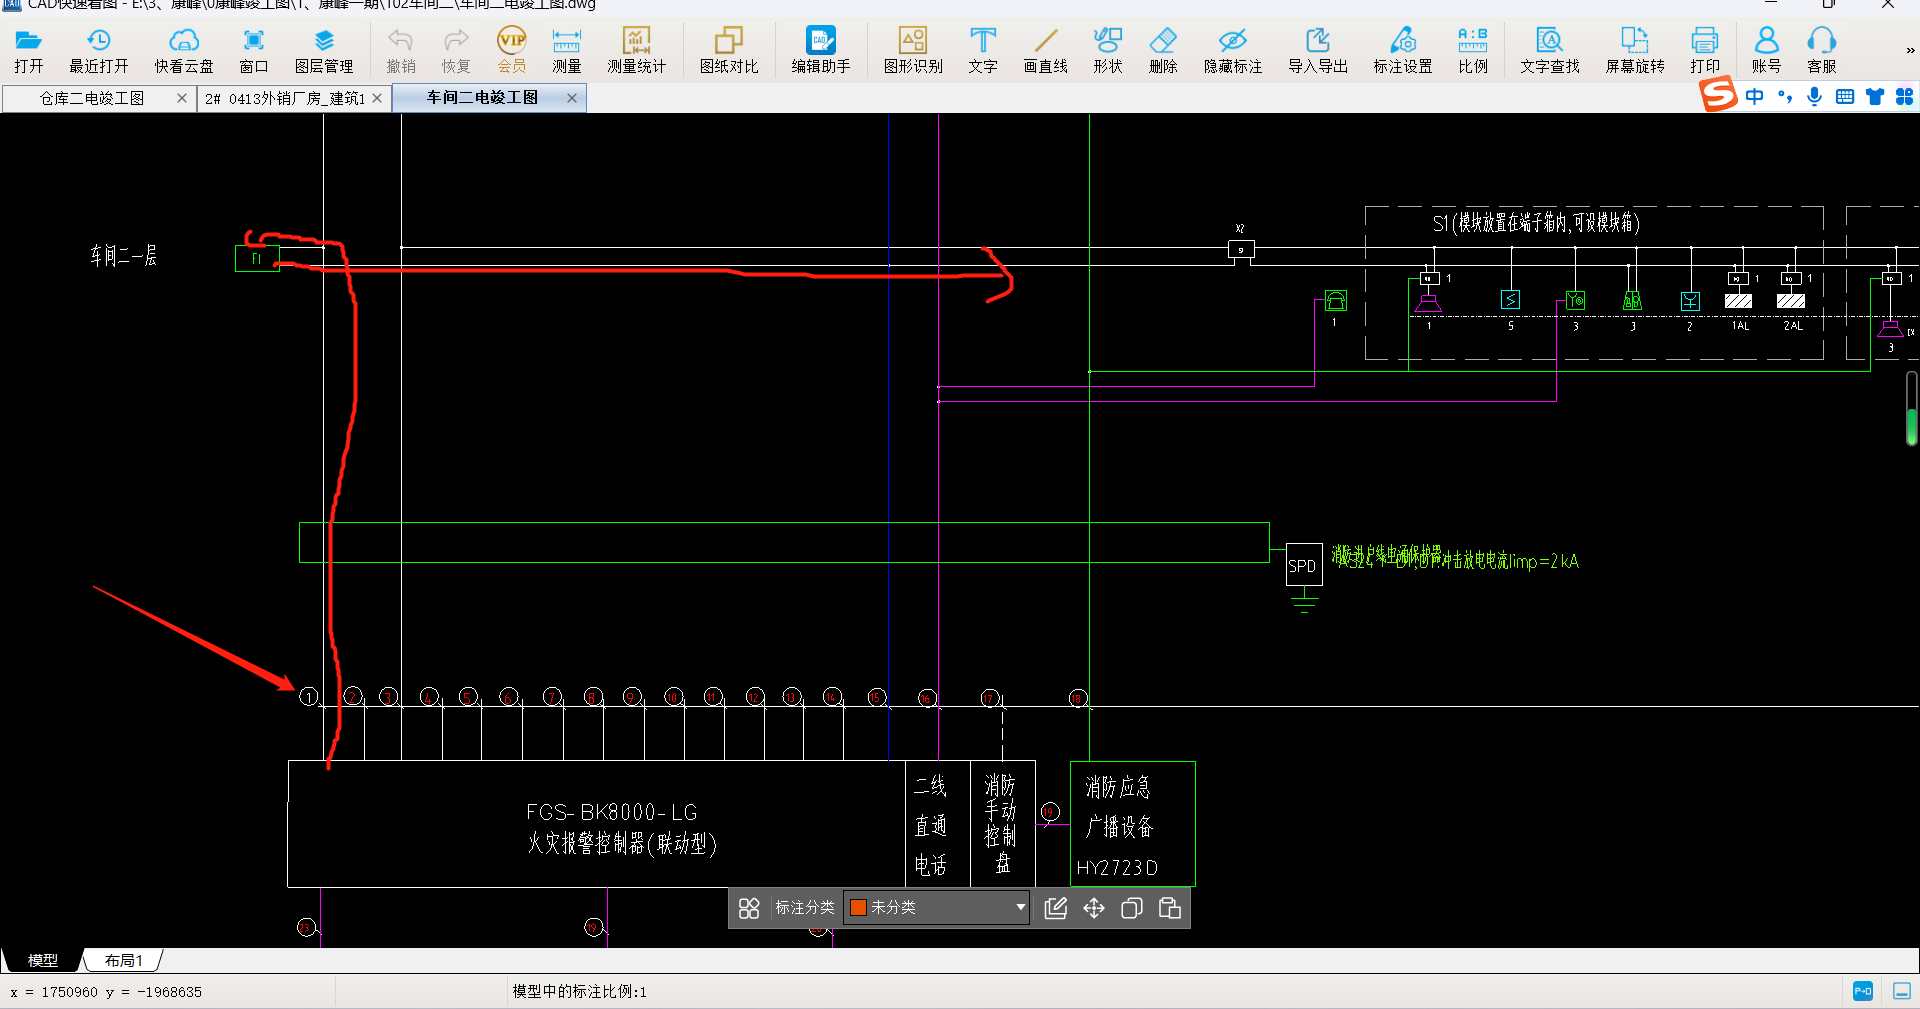The width and height of the screenshot is (1920, 1009).
Task: Open 图层管理 layer manager
Action: tap(324, 50)
